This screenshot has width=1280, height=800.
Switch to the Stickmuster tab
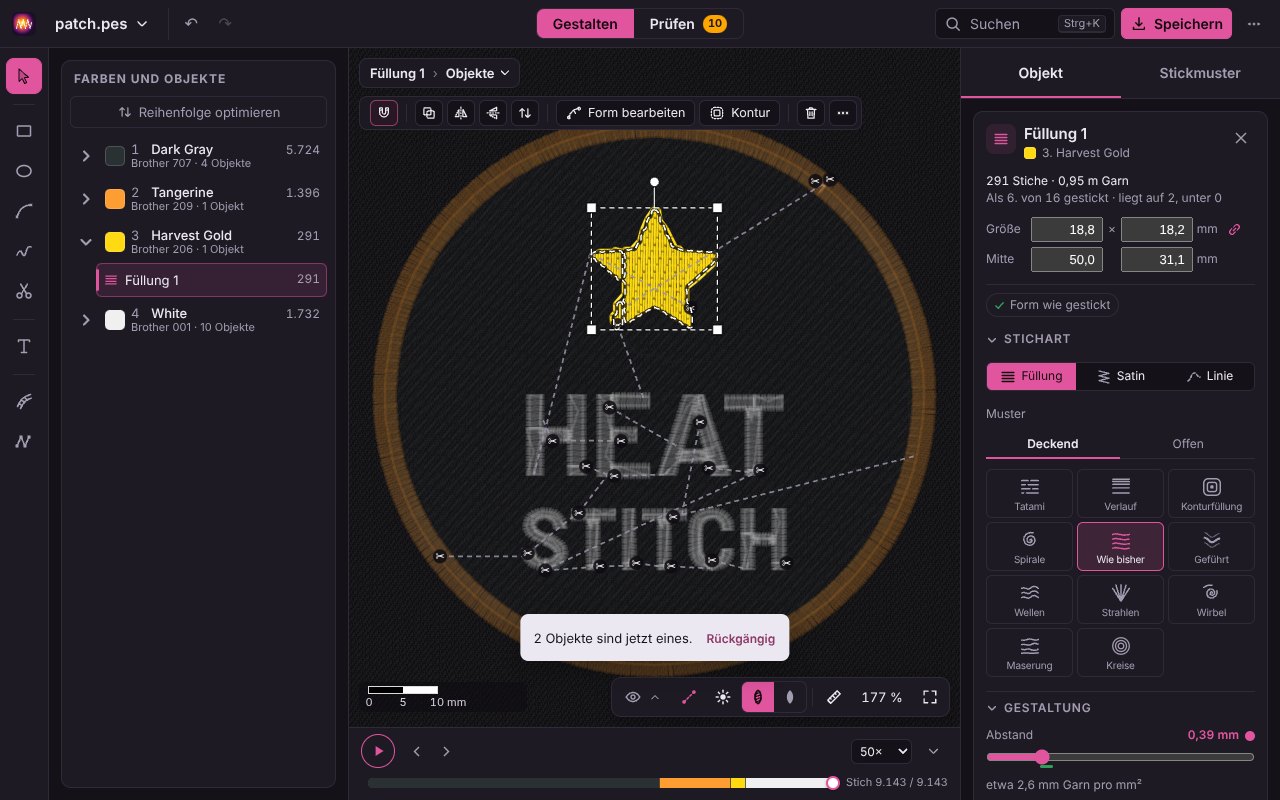pos(1200,73)
